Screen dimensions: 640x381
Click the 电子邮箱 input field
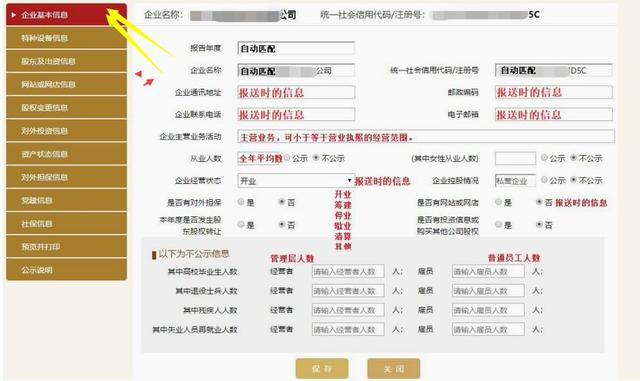(x=553, y=115)
